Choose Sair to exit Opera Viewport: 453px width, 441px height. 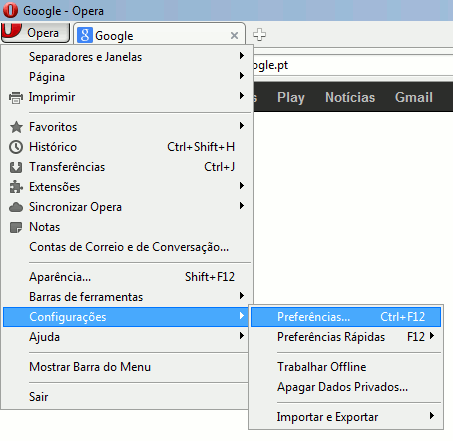pos(126,397)
